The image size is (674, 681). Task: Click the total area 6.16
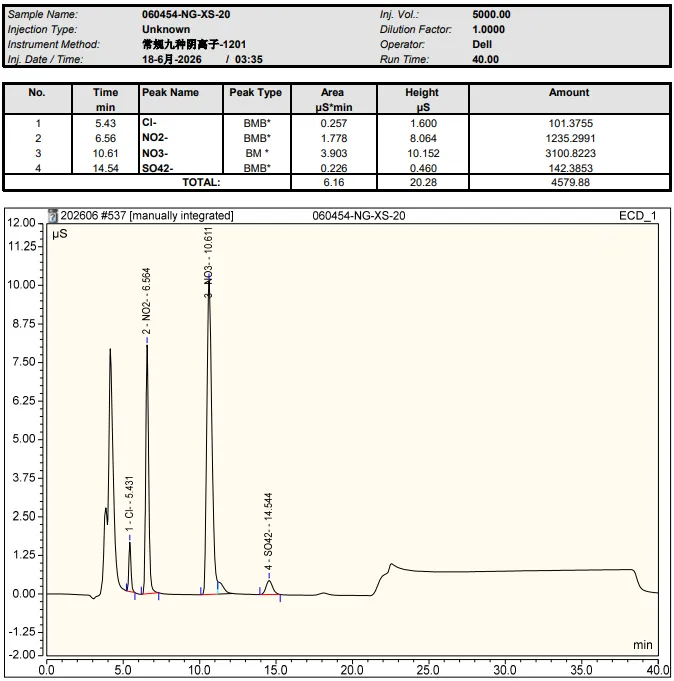[x=334, y=182]
